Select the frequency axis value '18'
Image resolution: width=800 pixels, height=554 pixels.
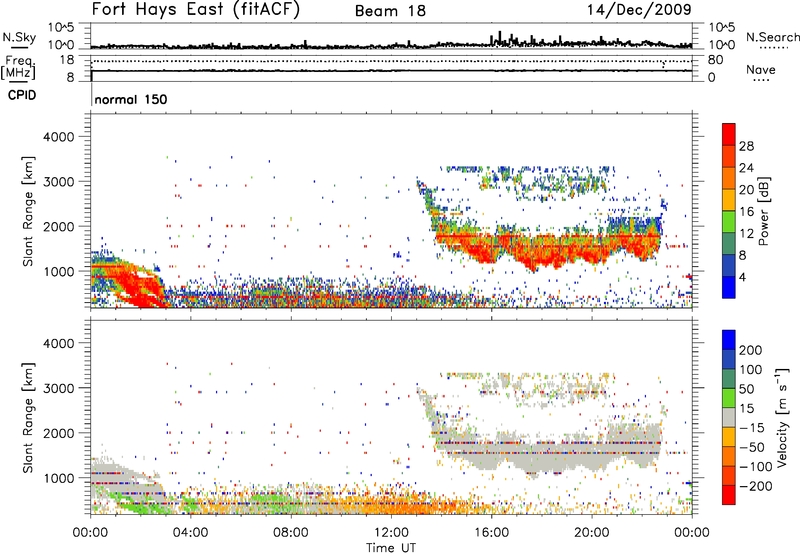67,60
